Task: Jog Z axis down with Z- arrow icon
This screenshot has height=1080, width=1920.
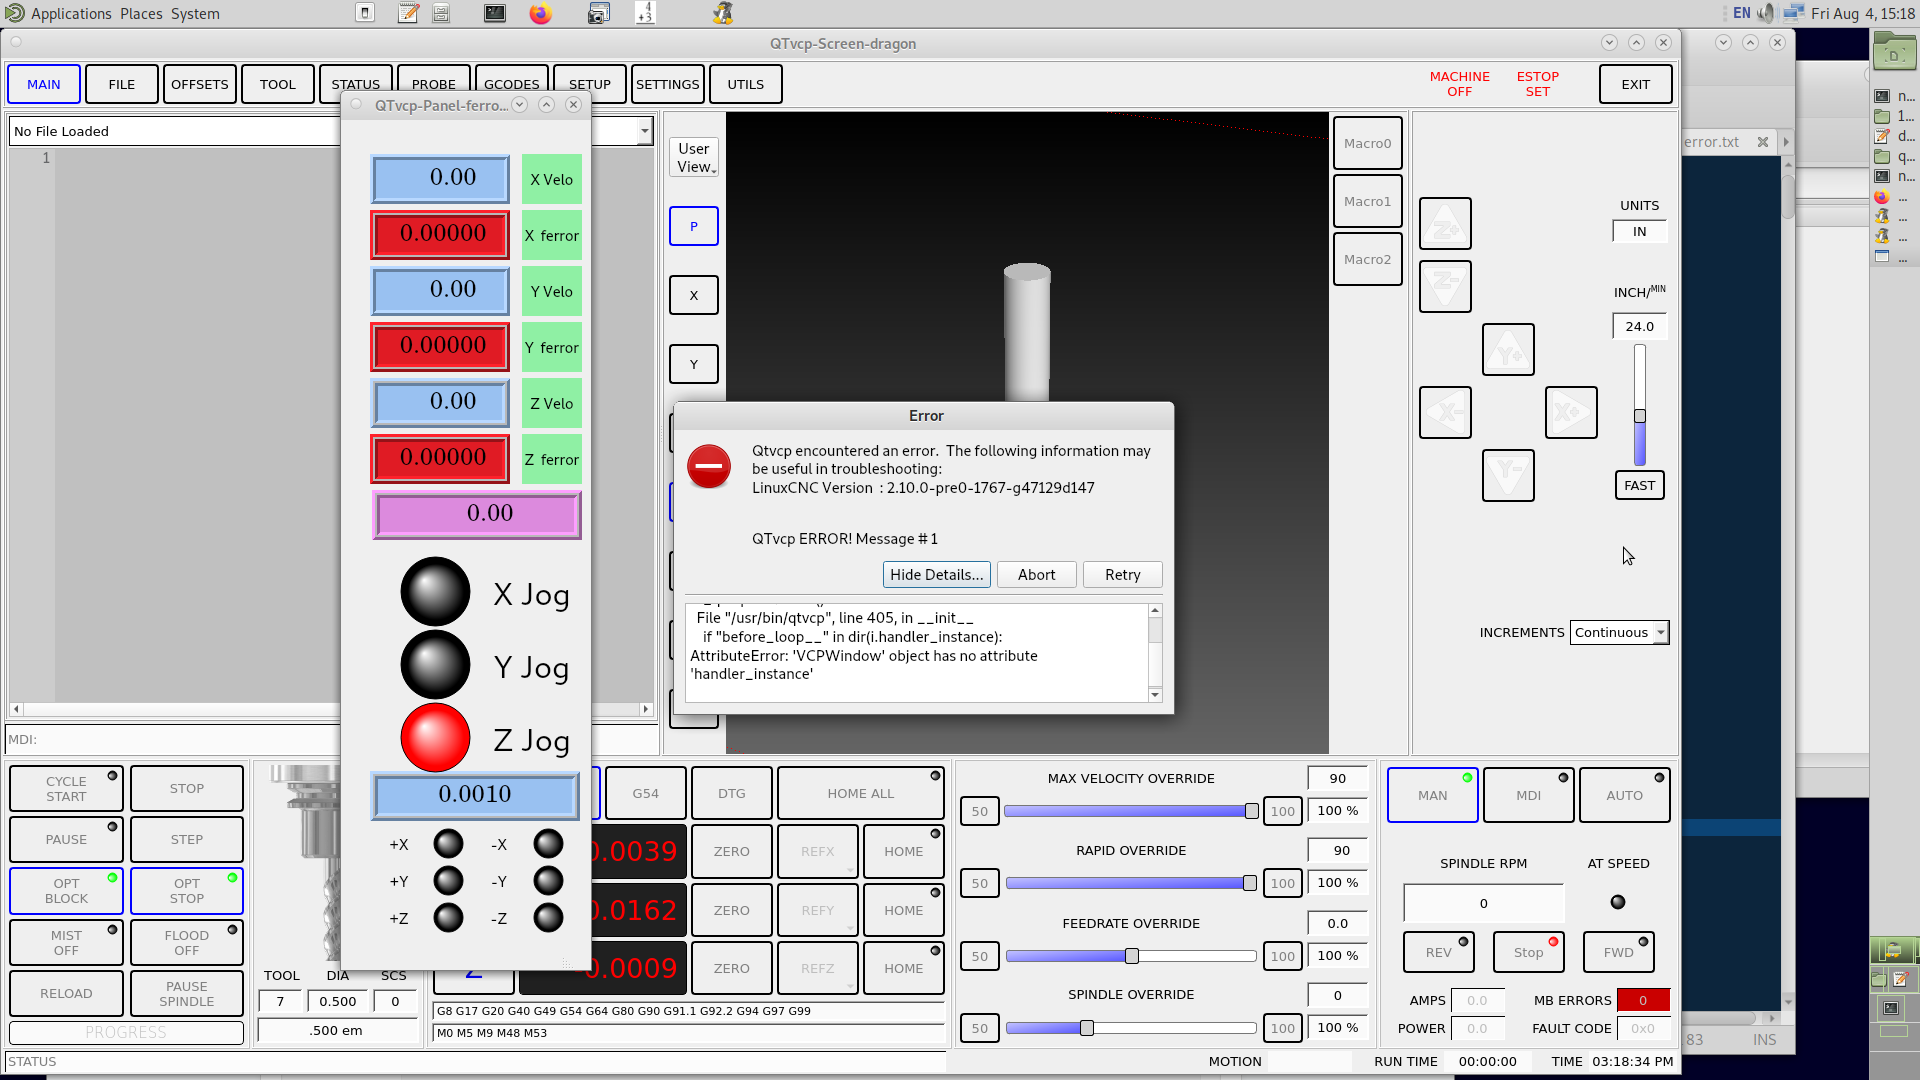Action: pyautogui.click(x=1445, y=286)
